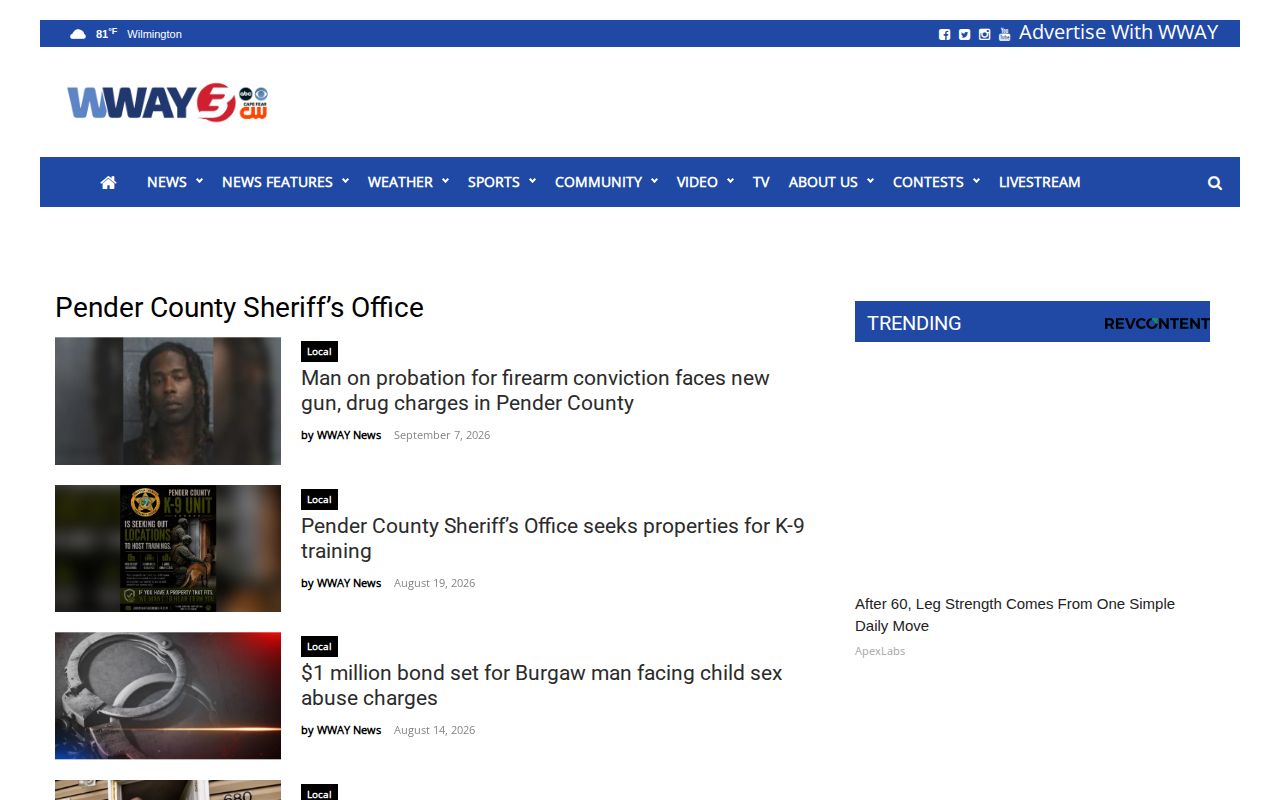The image size is (1280, 800).
Task: Click the Wilmington weather location
Action: tap(154, 34)
